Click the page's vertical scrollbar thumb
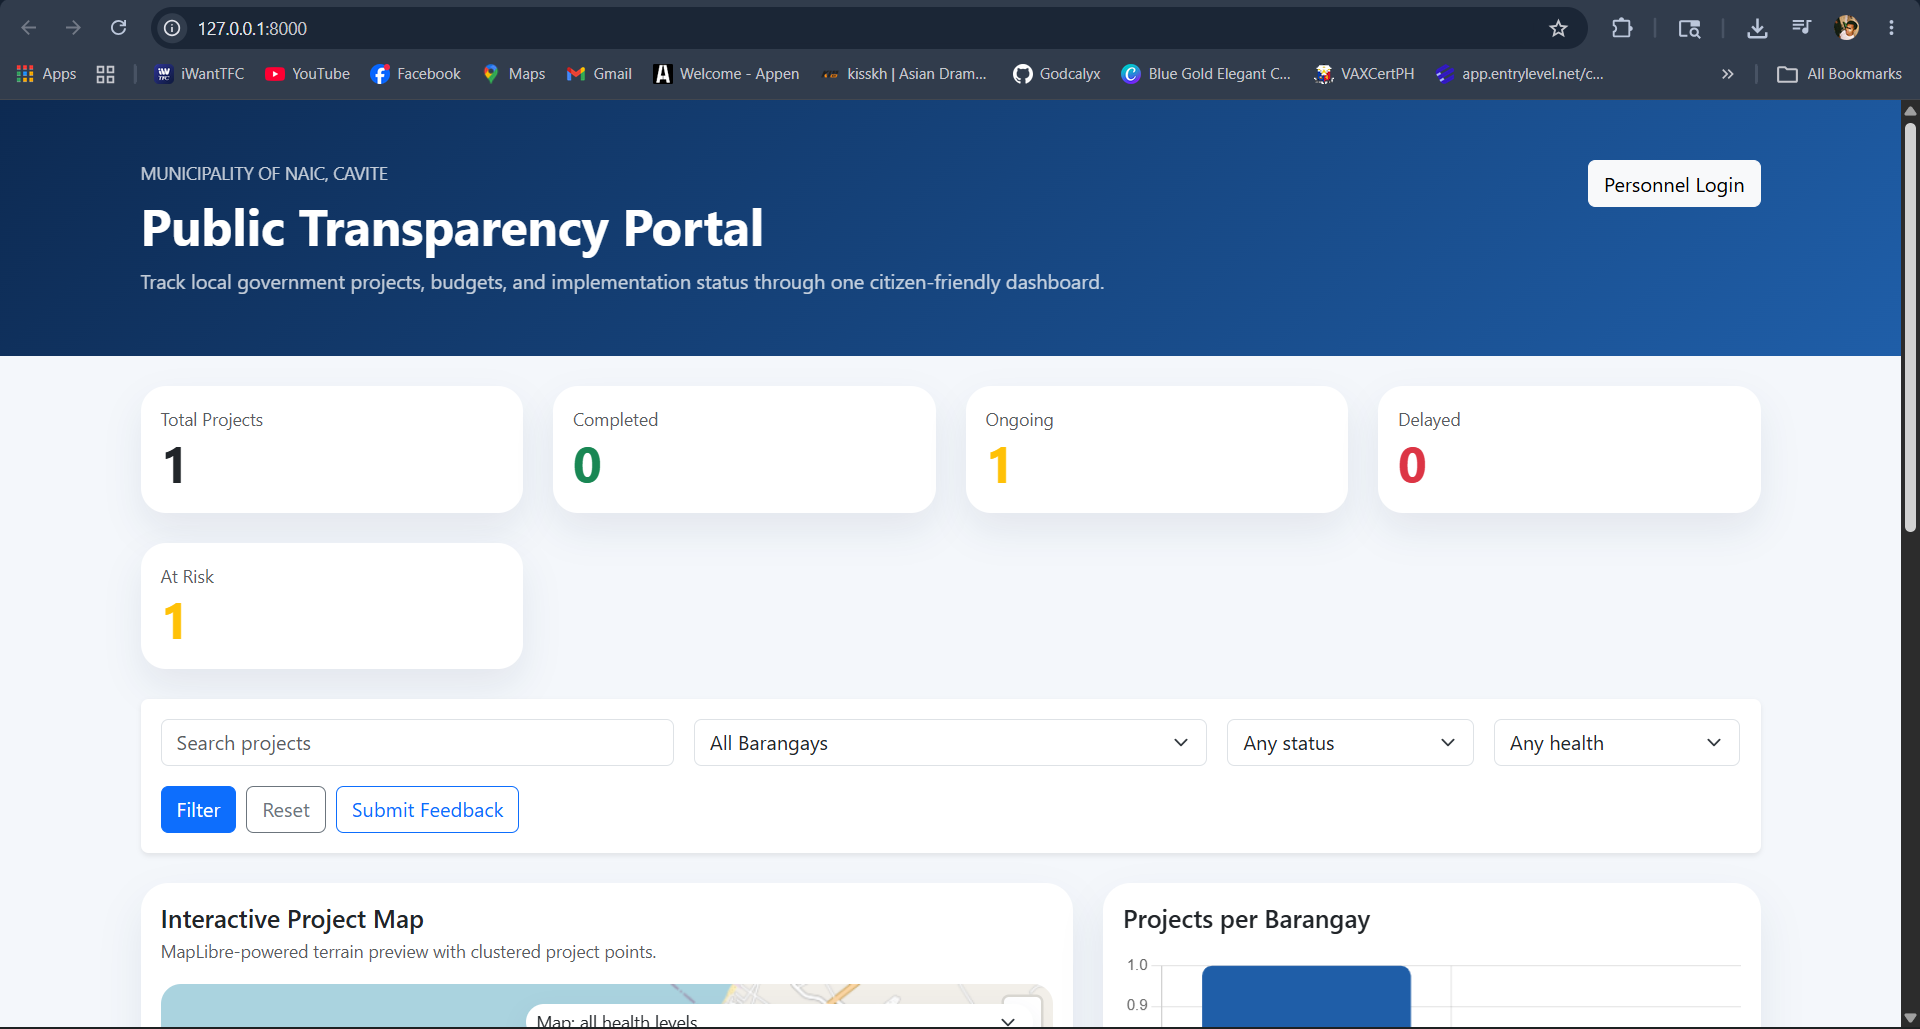Image resolution: width=1920 pixels, height=1029 pixels. tap(1910, 326)
